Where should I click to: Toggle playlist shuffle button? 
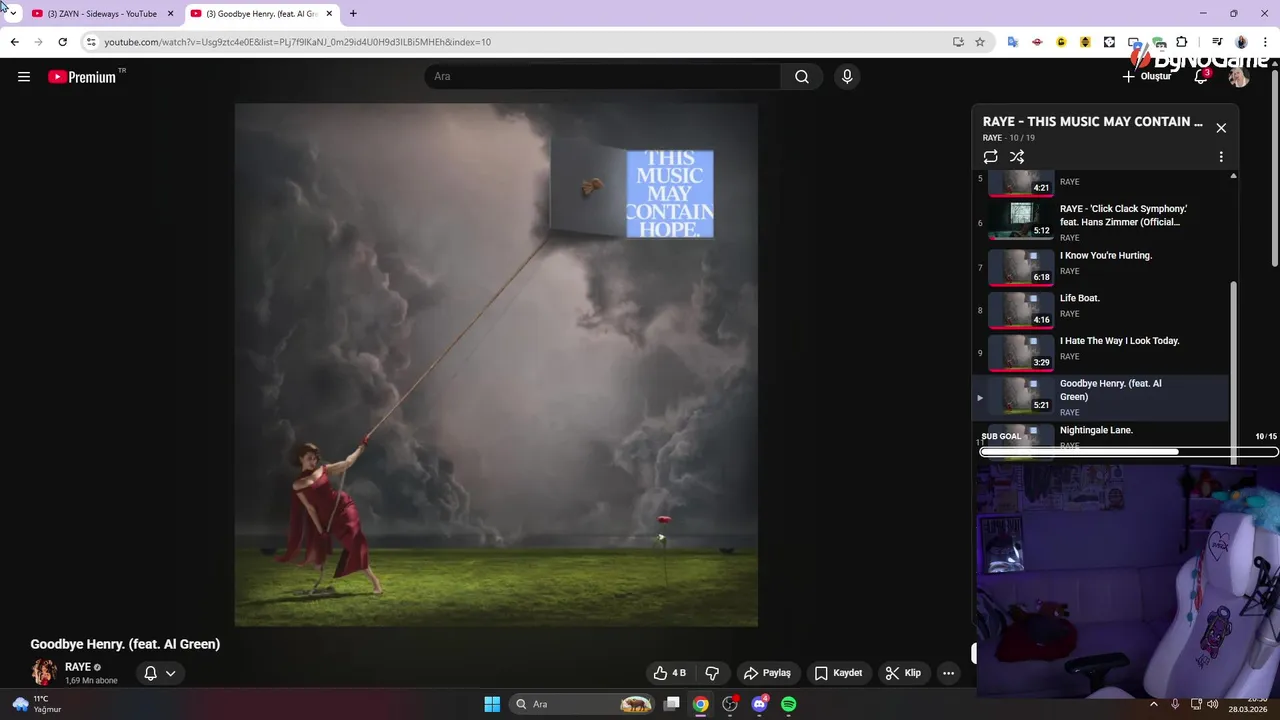(x=1017, y=157)
